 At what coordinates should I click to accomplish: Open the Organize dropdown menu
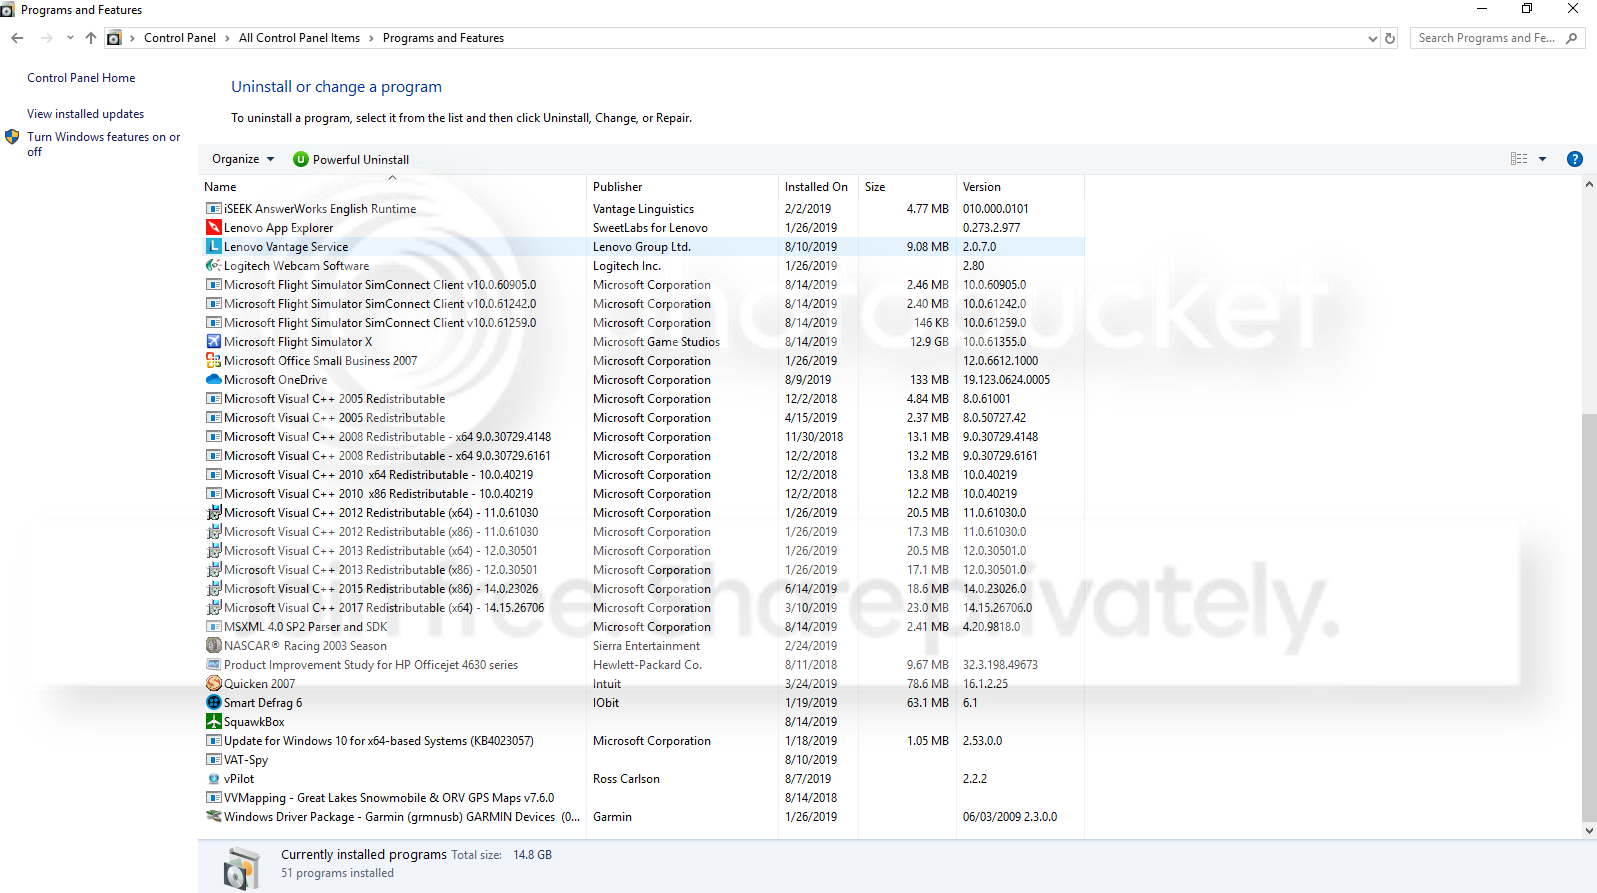(x=243, y=159)
